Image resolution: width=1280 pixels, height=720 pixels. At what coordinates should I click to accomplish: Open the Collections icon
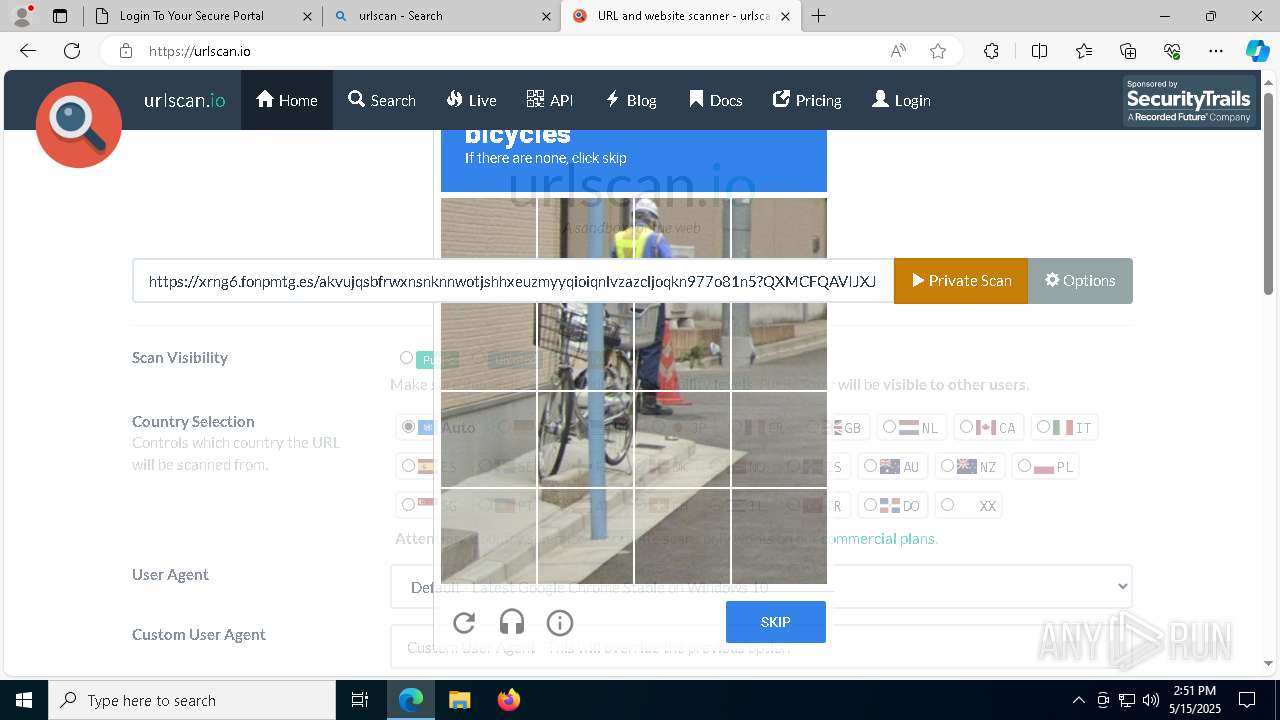(x=1128, y=51)
